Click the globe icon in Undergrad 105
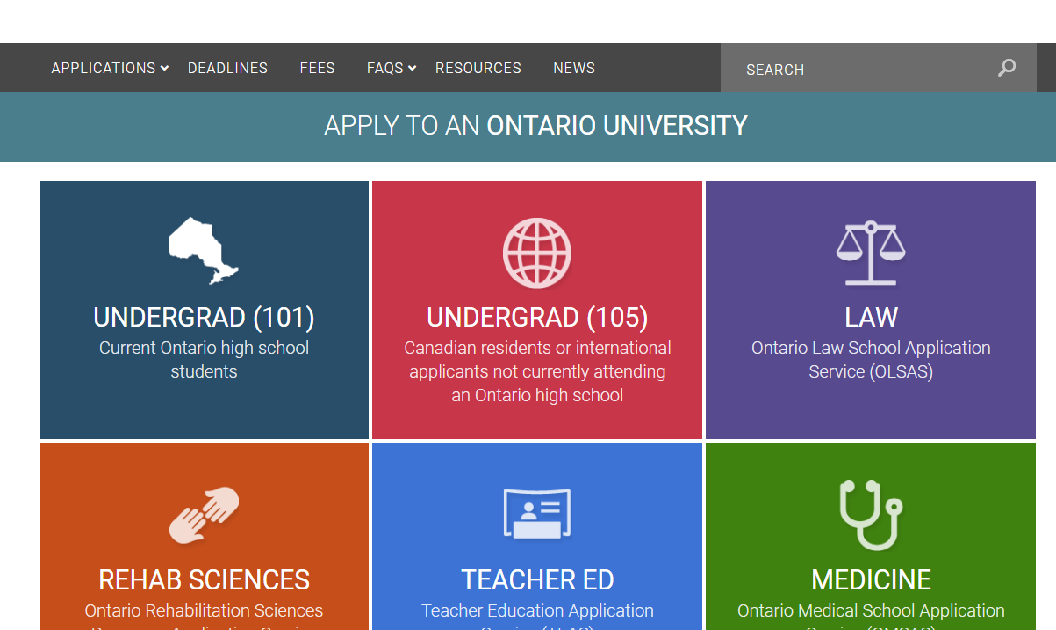1056x630 pixels. tap(537, 253)
